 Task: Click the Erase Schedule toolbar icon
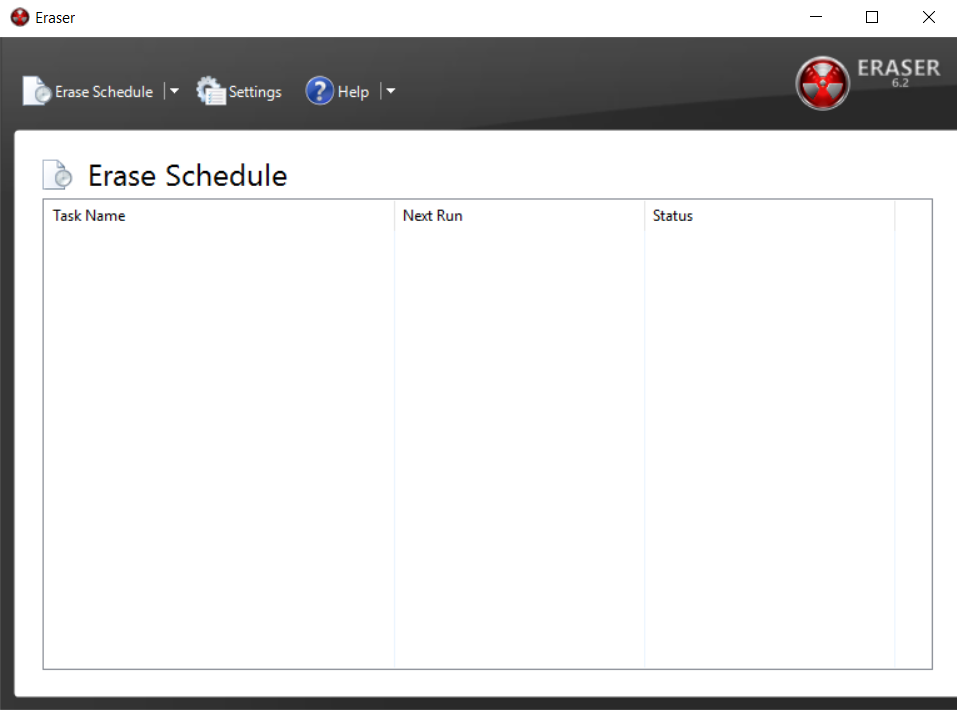[37, 91]
